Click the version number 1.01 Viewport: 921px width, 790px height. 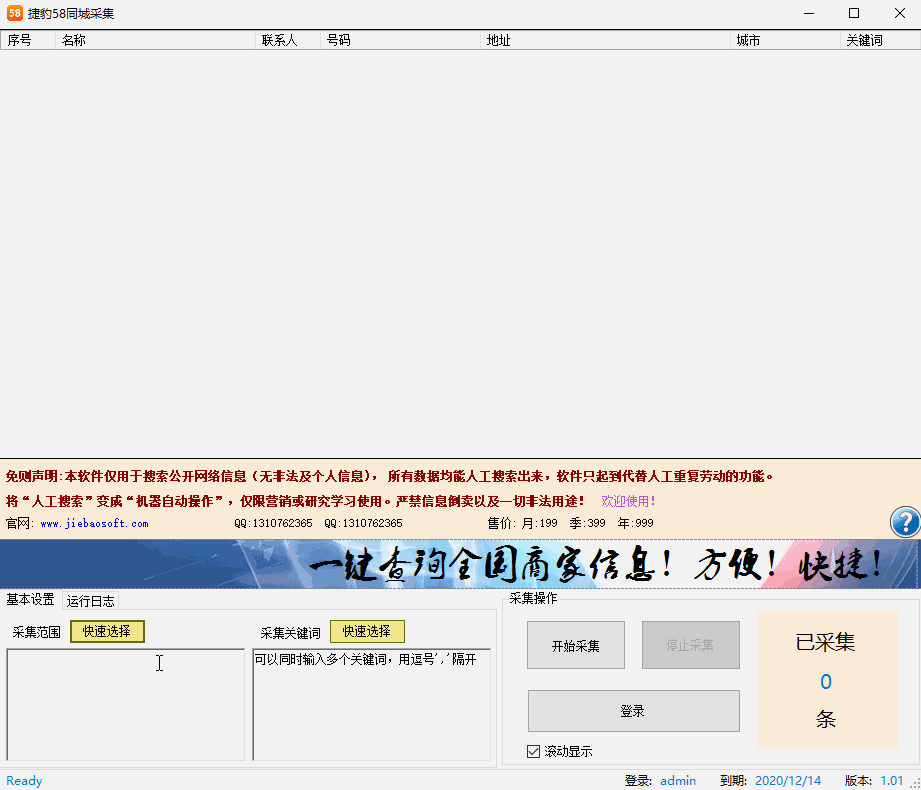892,781
